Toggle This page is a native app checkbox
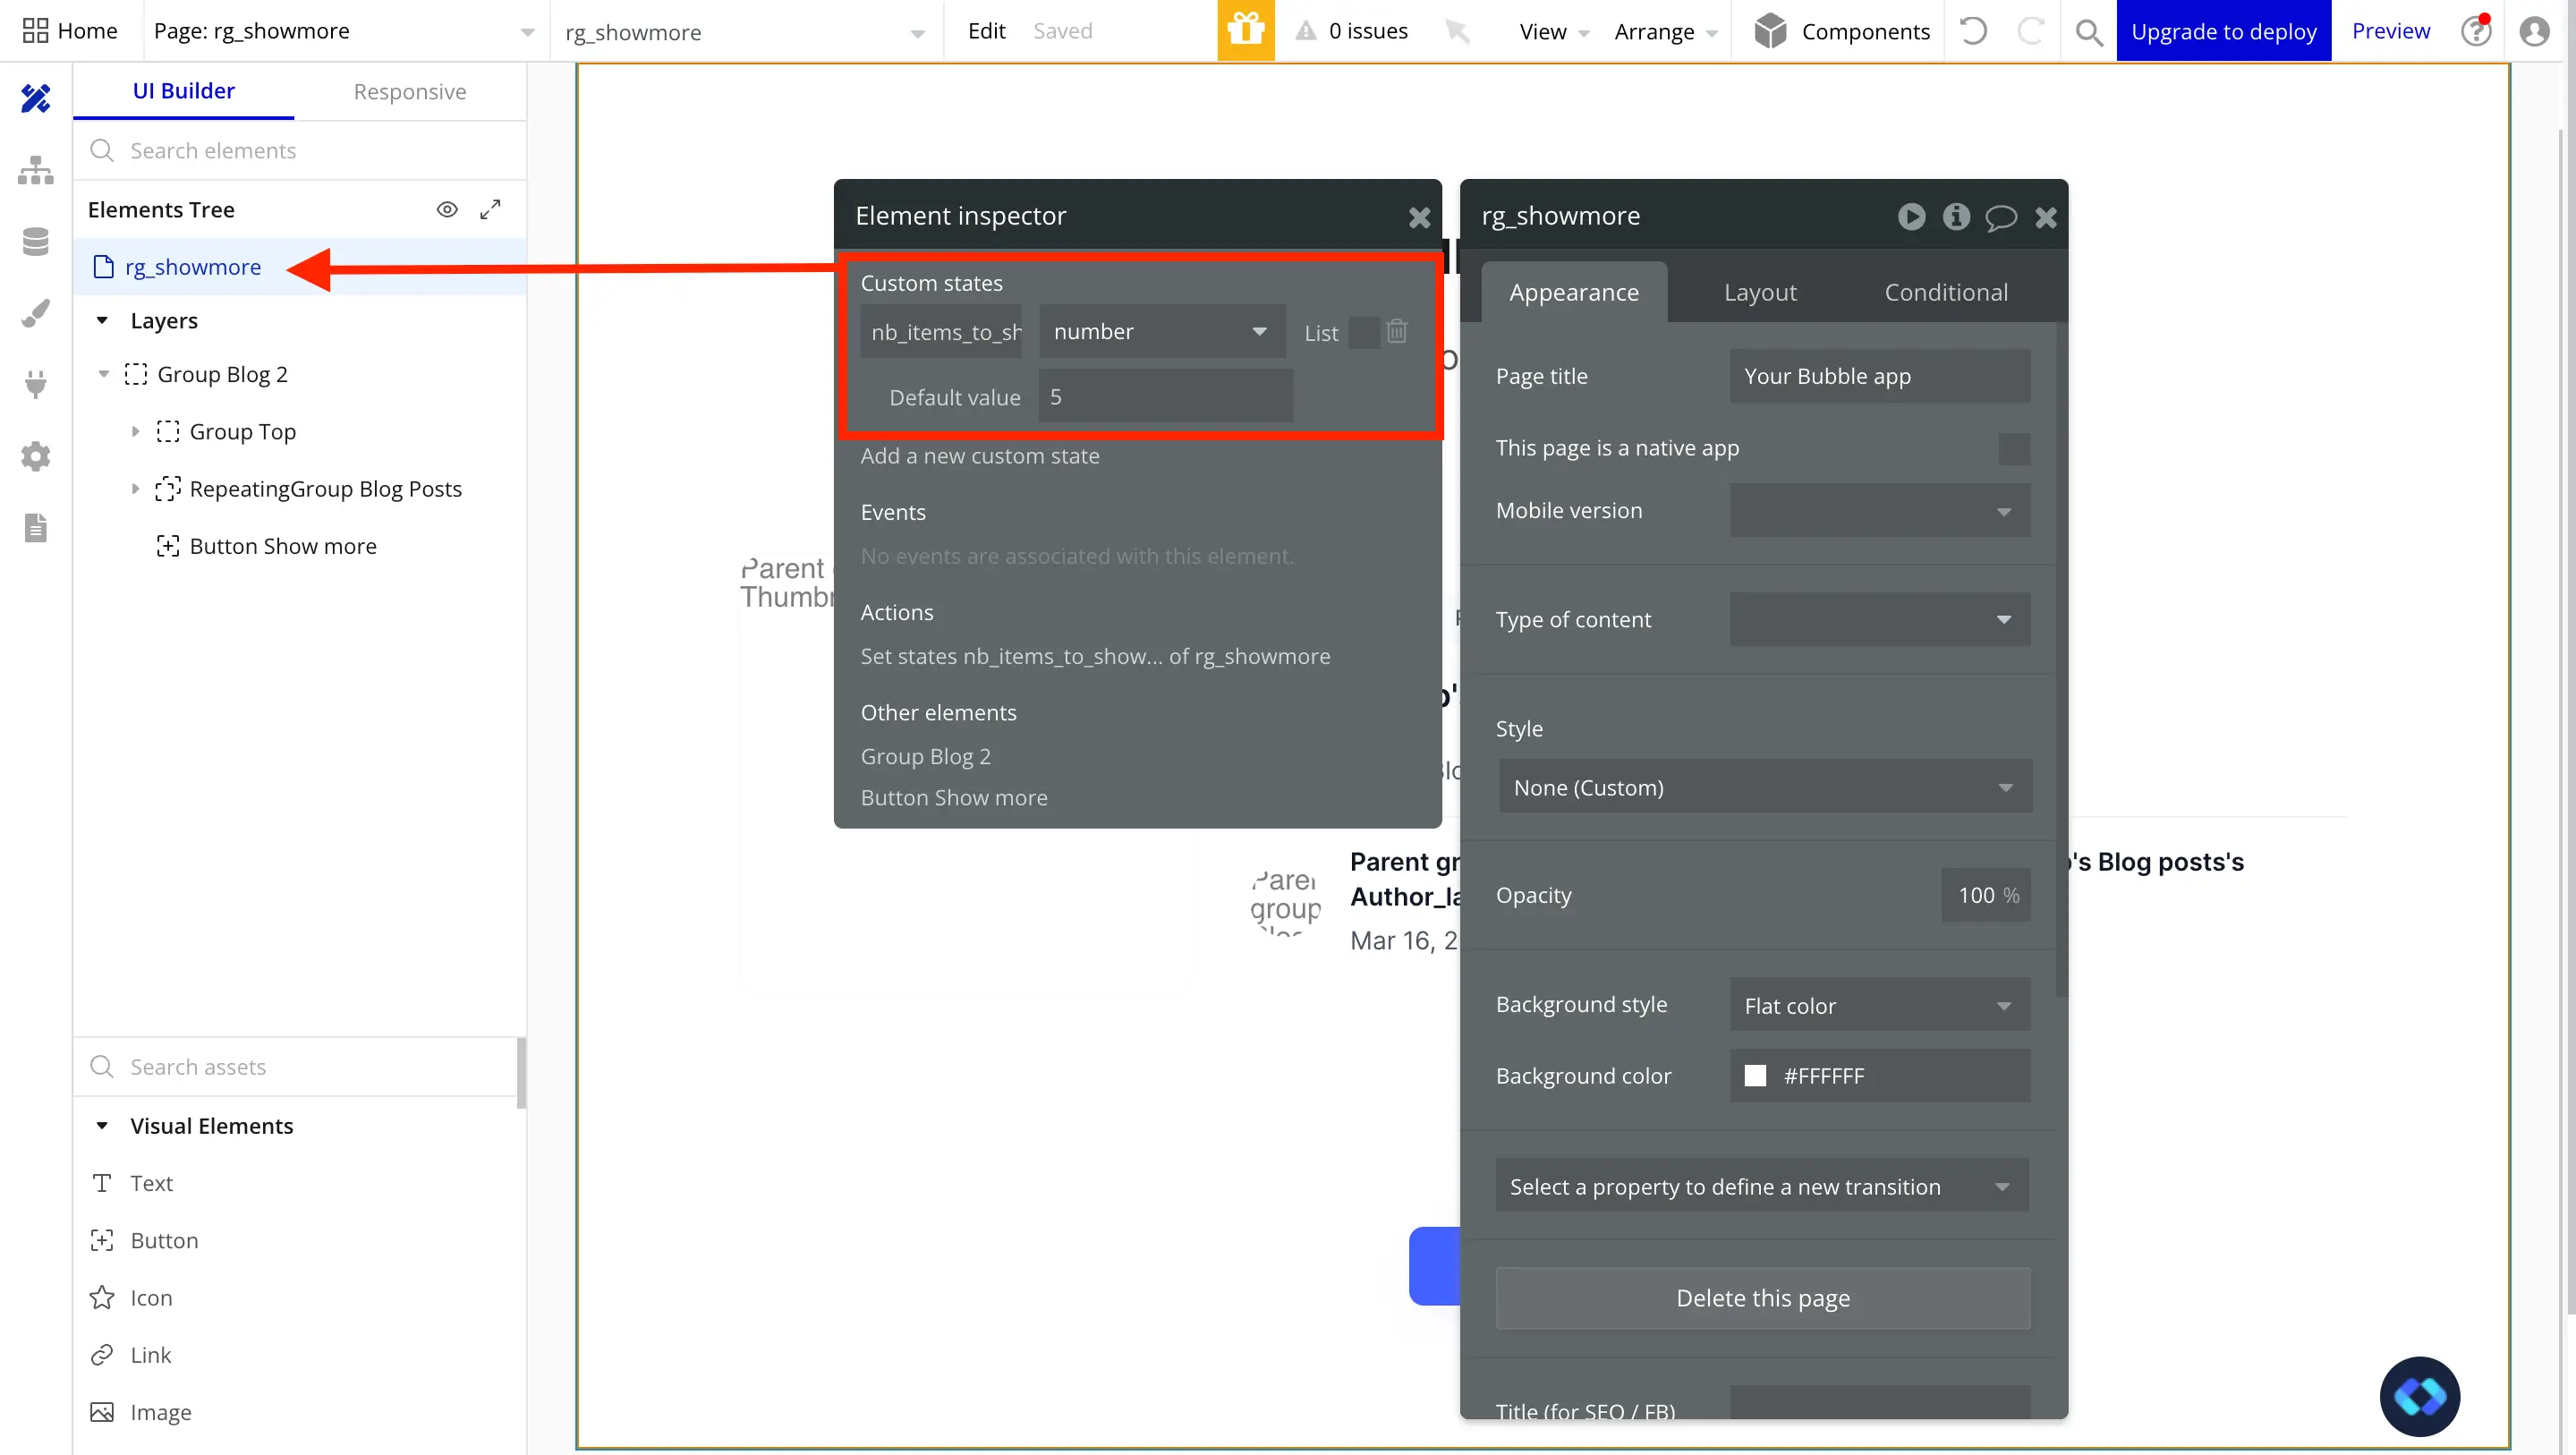 (2014, 448)
